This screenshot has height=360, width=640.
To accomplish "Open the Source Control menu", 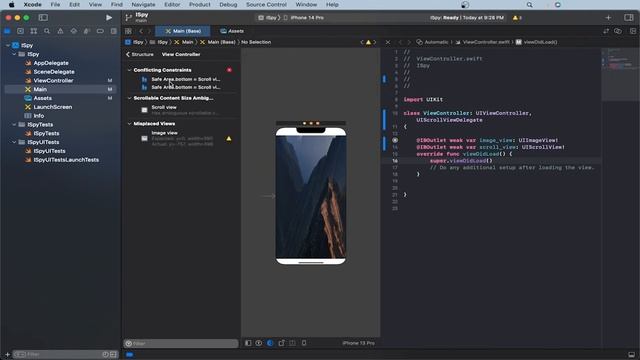I will pyautogui.click(x=266, y=4).
